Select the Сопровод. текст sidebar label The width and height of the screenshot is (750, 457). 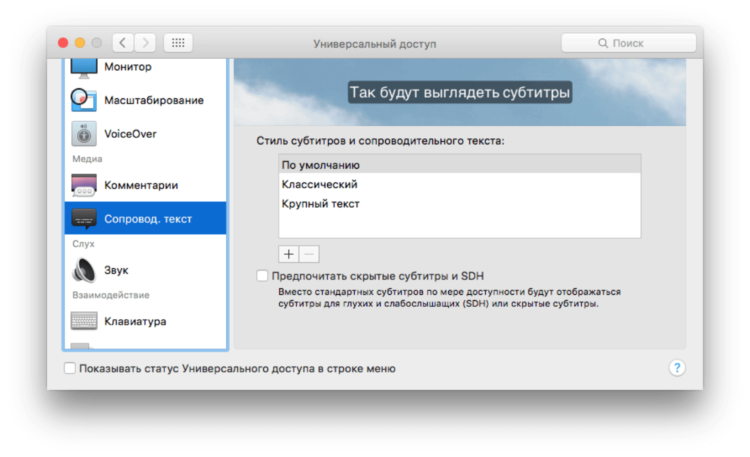[x=148, y=219]
